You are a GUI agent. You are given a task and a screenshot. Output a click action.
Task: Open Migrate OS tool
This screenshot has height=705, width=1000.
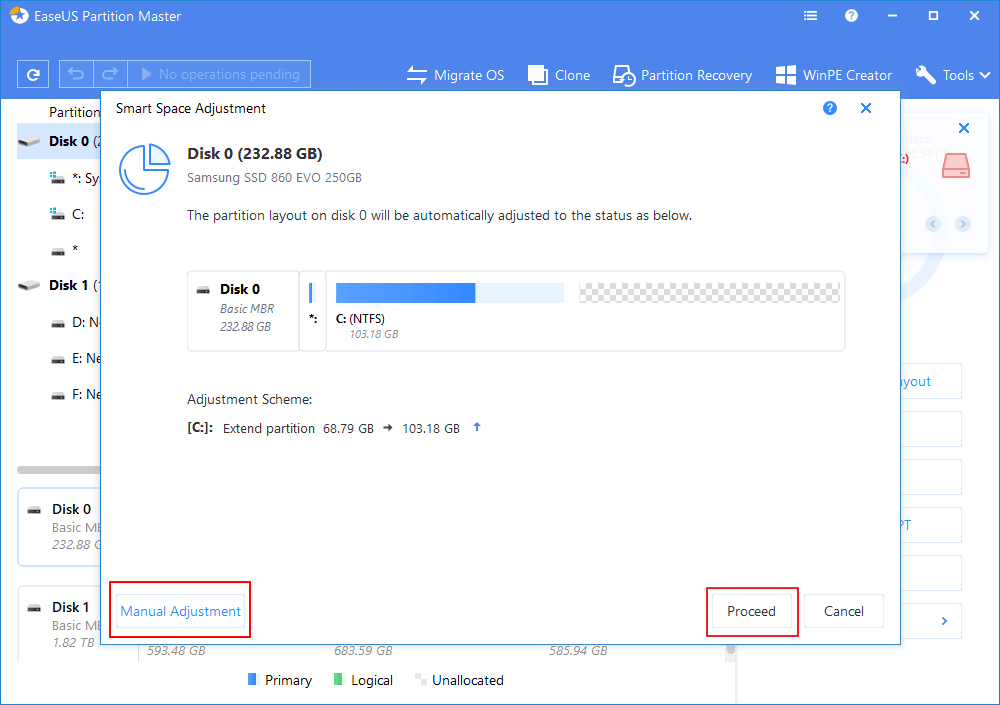(x=455, y=75)
